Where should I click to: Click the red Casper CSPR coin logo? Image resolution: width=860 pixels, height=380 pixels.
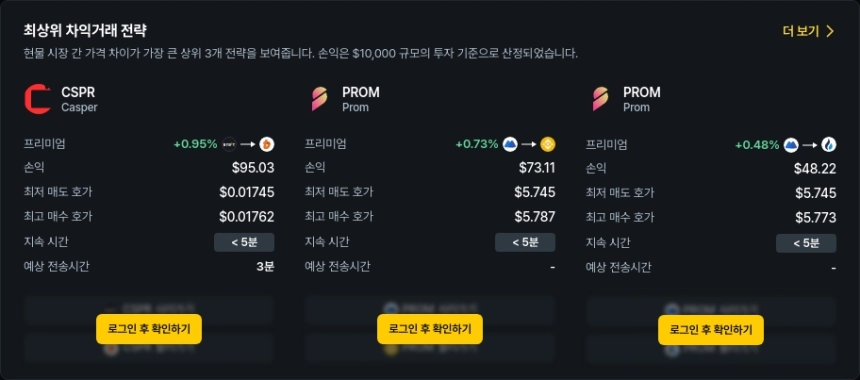(38, 99)
